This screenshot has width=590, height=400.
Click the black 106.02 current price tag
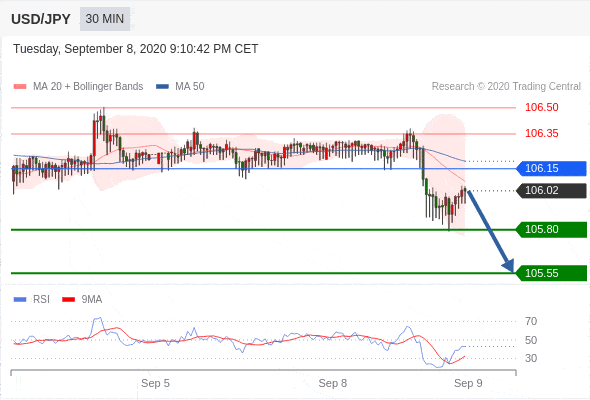tap(551, 190)
